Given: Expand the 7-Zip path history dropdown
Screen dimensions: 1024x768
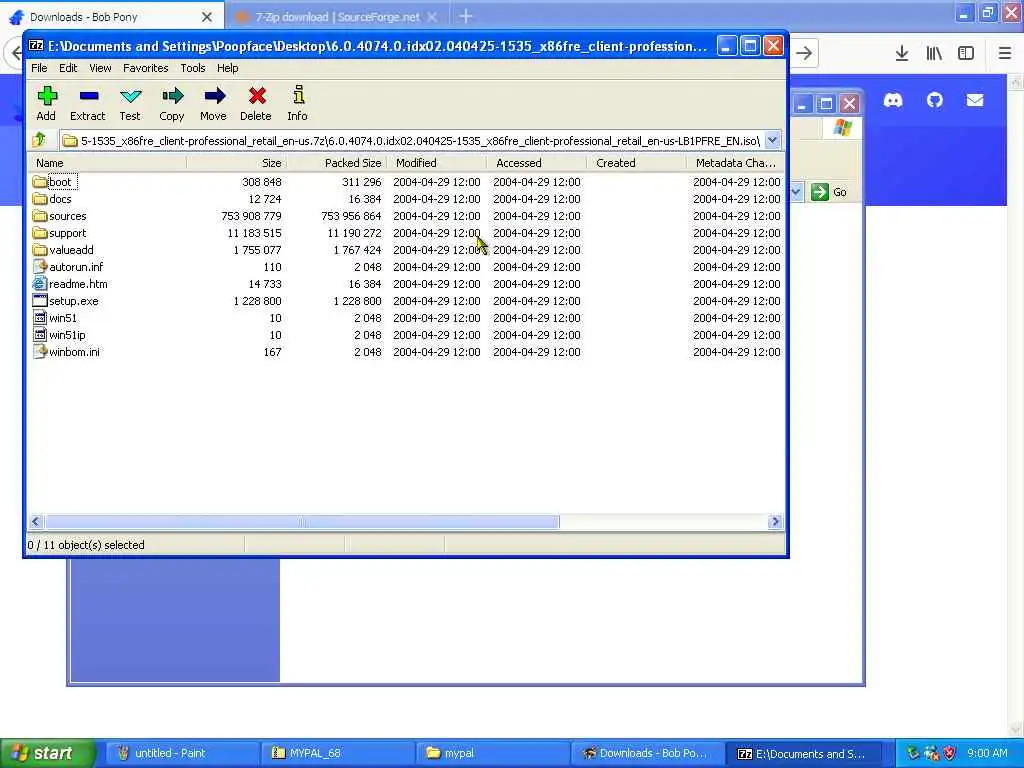Looking at the screenshot, I should coord(773,140).
